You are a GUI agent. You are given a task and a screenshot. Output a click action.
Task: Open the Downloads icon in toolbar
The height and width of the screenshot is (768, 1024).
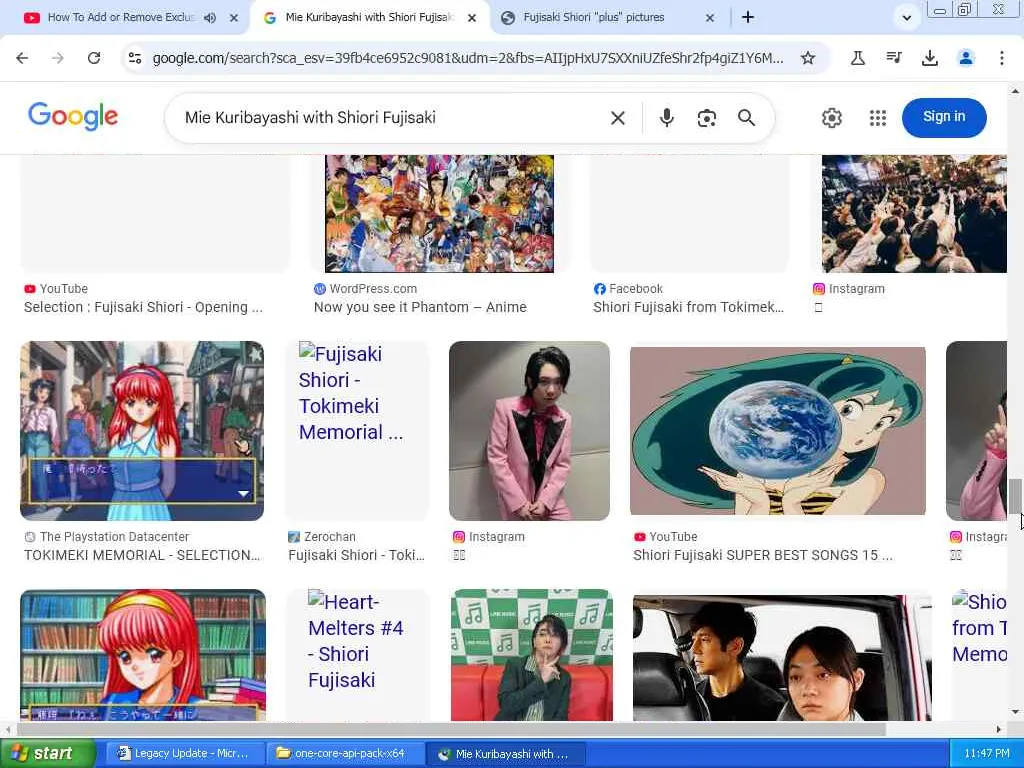[930, 58]
